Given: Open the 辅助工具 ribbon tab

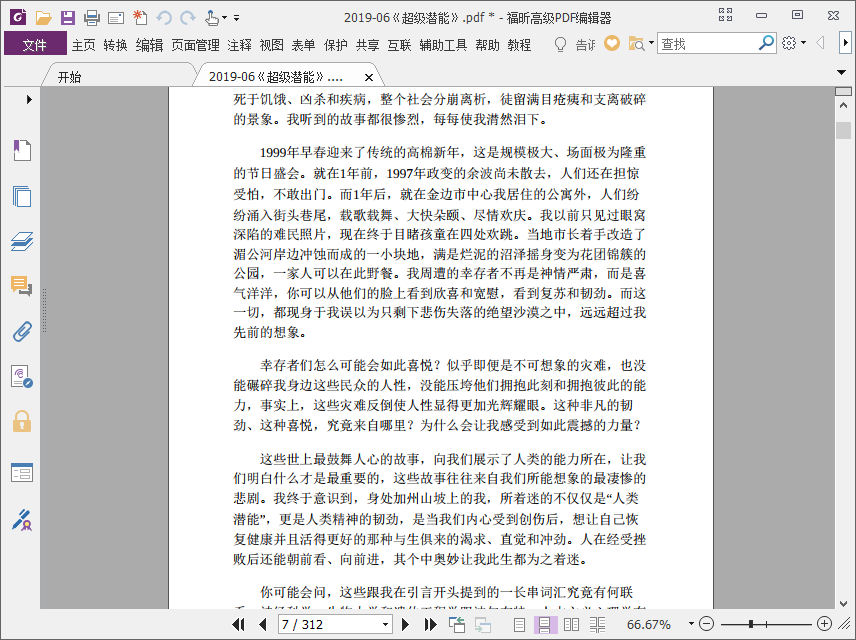Looking at the screenshot, I should click(443, 45).
